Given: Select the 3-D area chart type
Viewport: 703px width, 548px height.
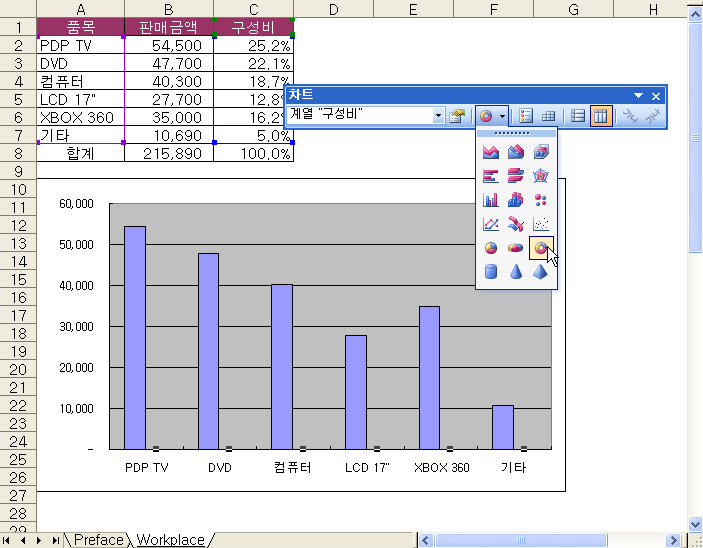Looking at the screenshot, I should (x=516, y=152).
